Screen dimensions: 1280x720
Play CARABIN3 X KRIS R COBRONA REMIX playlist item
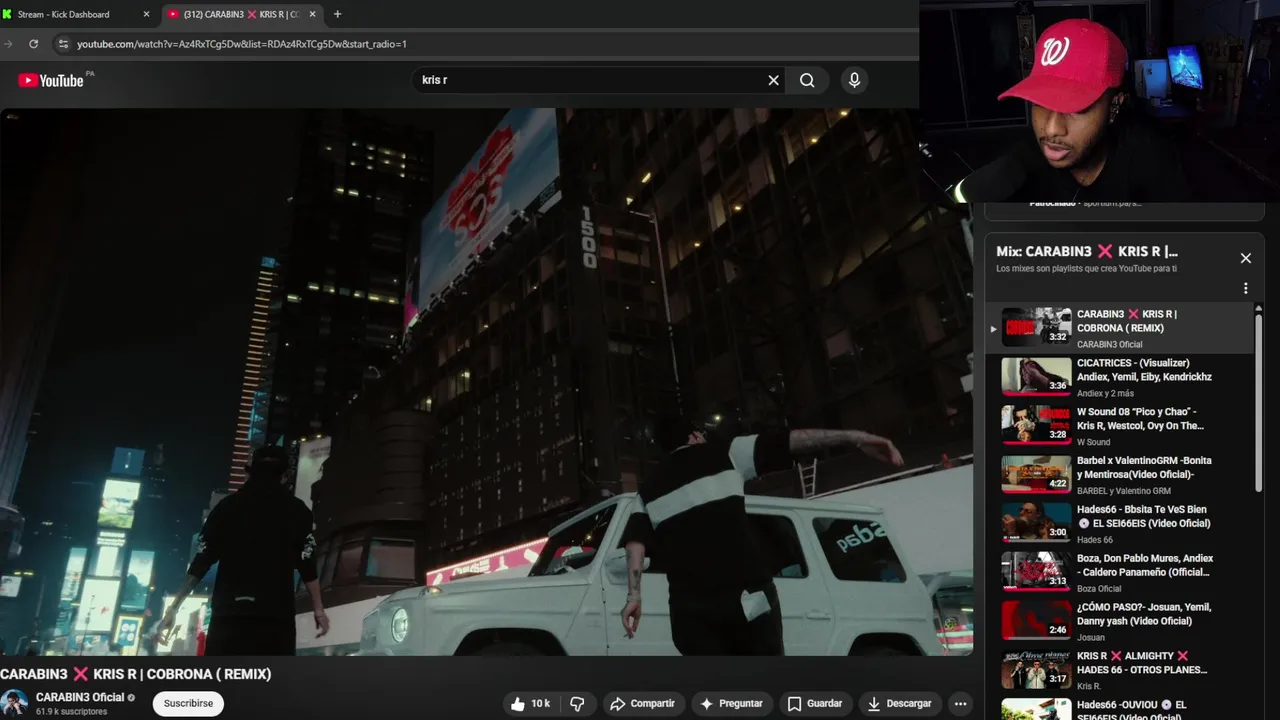[x=1120, y=328]
